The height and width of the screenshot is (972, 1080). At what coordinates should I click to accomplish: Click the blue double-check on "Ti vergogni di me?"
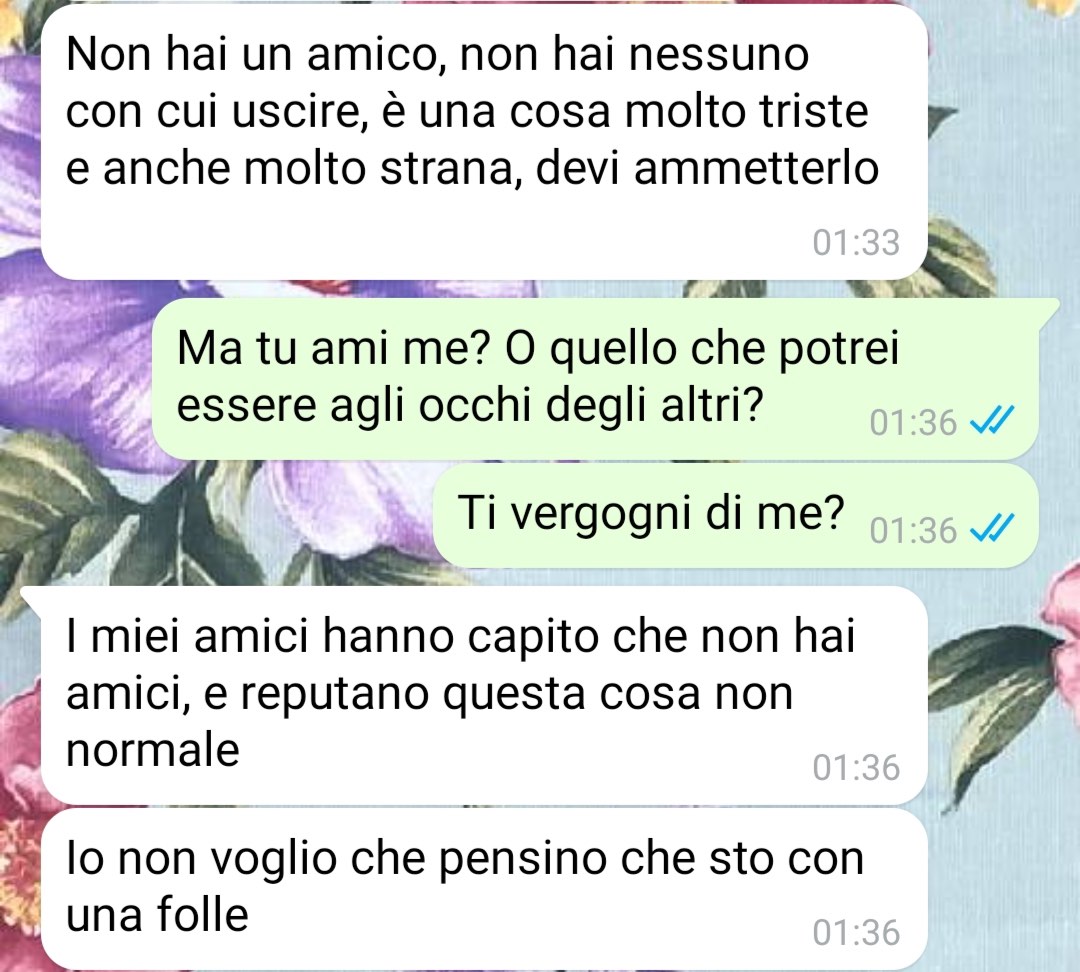(992, 529)
